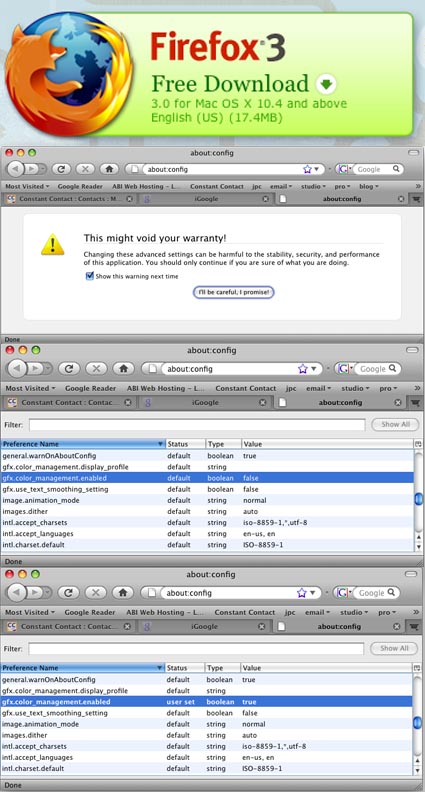Reload page in the middle window

pyautogui.click(x=69, y=369)
